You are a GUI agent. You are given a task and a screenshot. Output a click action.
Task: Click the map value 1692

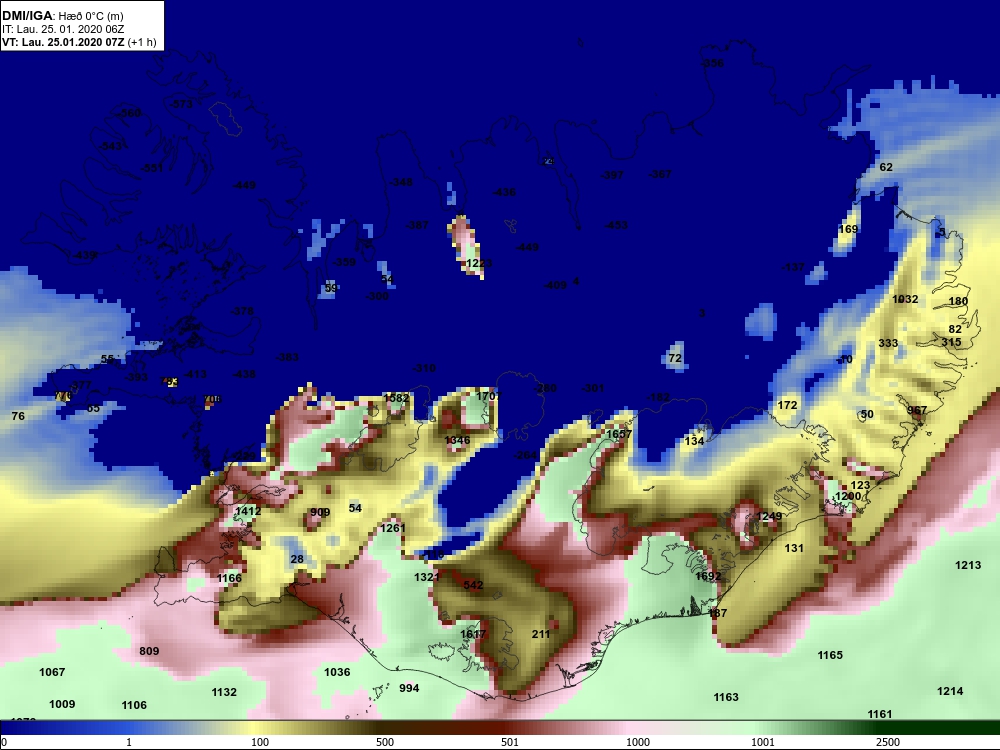[708, 576]
